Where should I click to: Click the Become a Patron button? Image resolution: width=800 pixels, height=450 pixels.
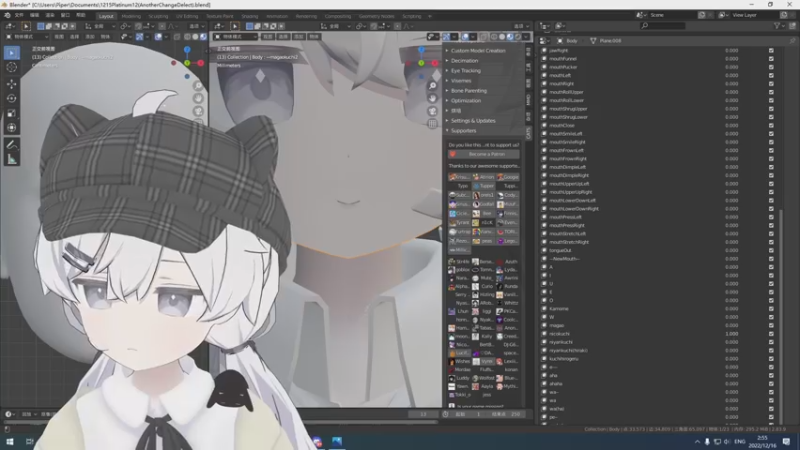(x=484, y=154)
